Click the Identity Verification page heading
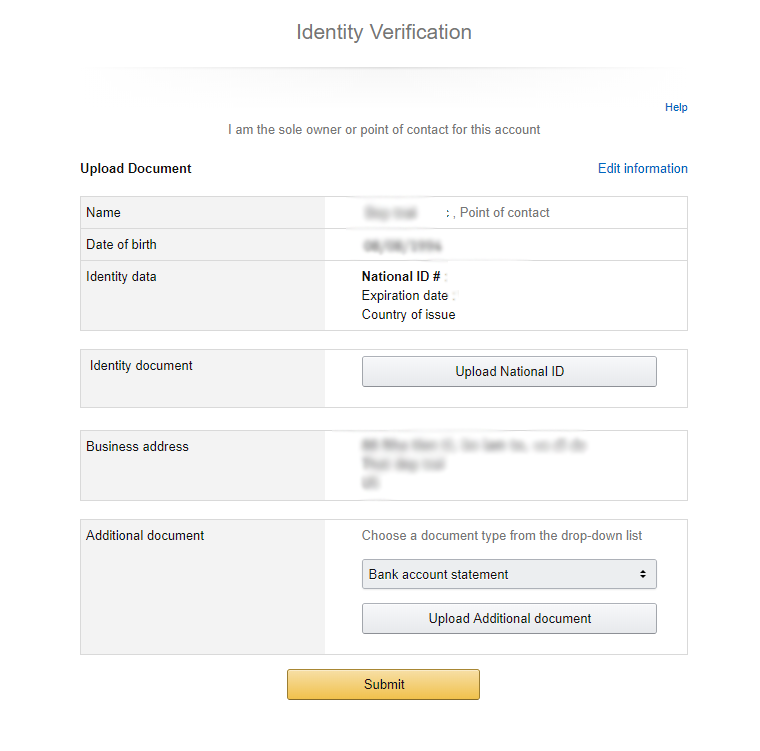 pos(384,32)
